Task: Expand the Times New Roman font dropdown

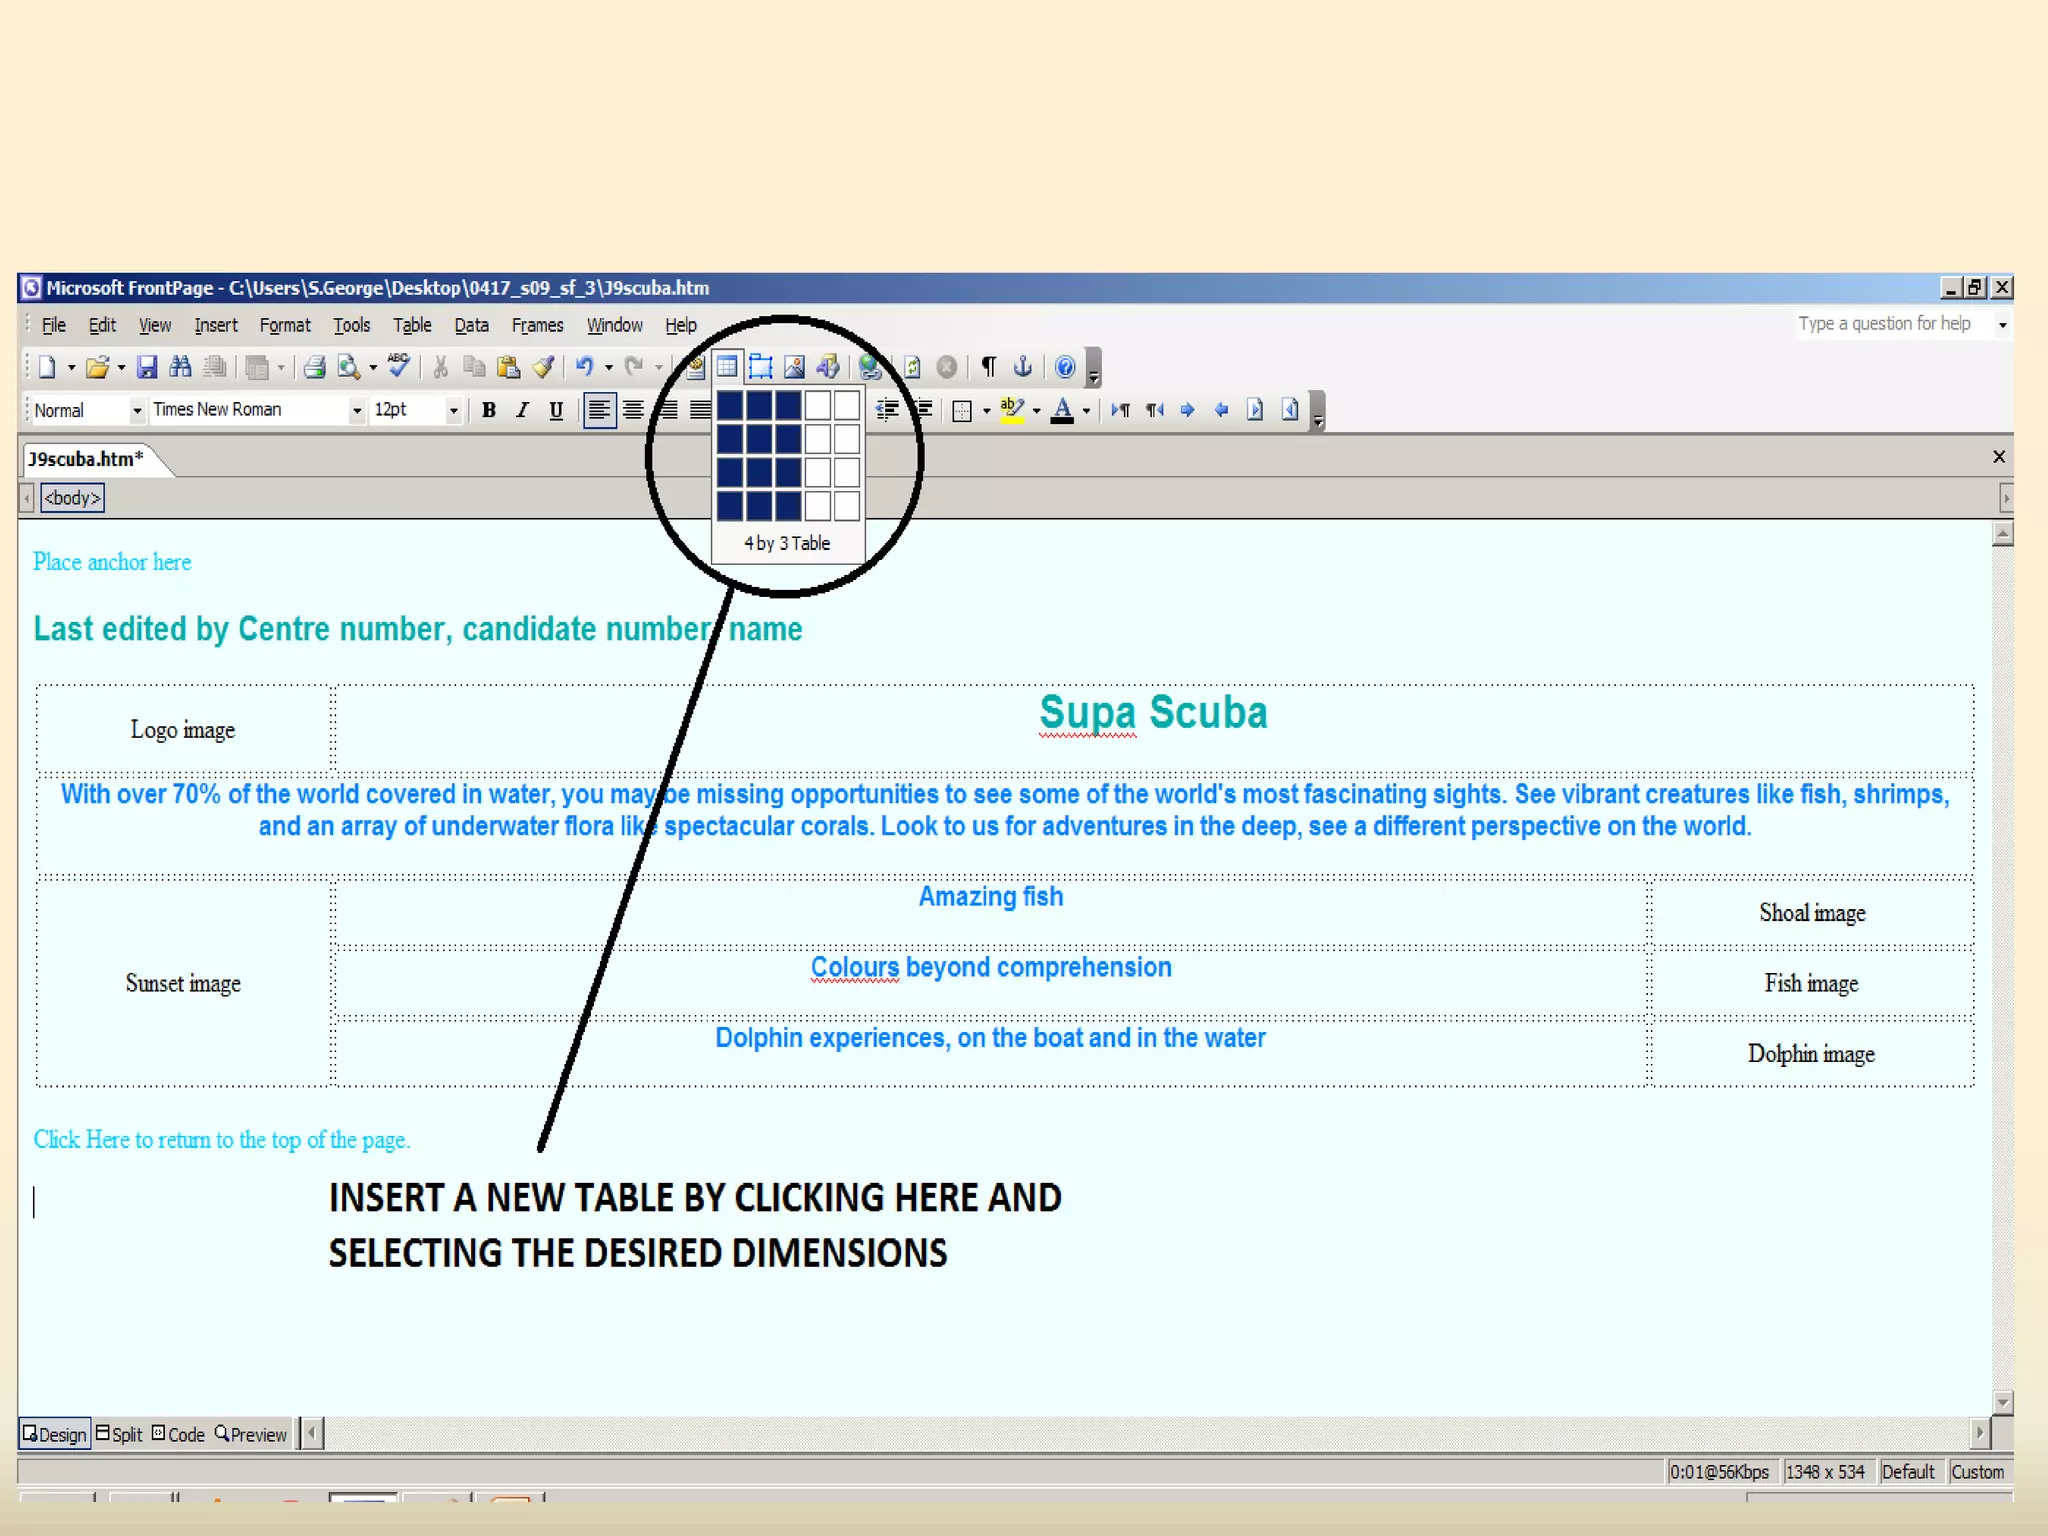Action: (356, 411)
